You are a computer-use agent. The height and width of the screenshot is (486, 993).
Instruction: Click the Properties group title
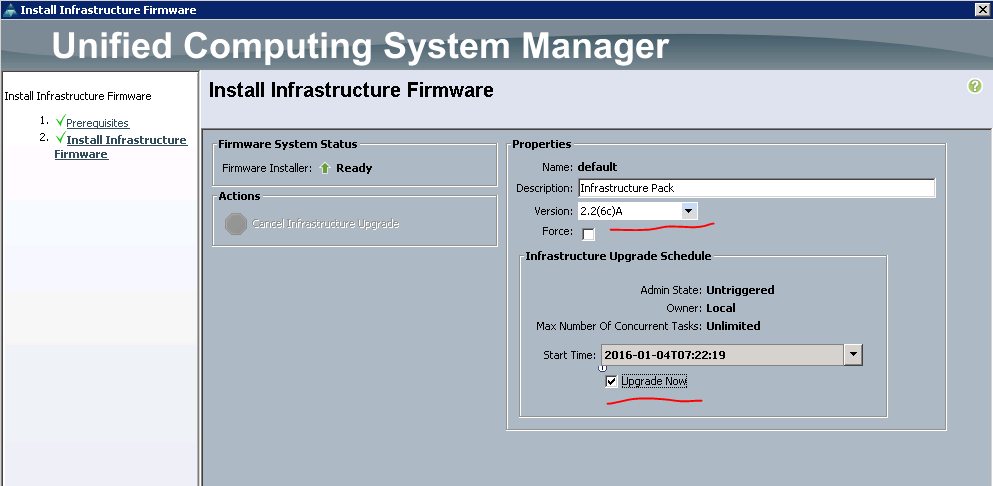click(541, 144)
